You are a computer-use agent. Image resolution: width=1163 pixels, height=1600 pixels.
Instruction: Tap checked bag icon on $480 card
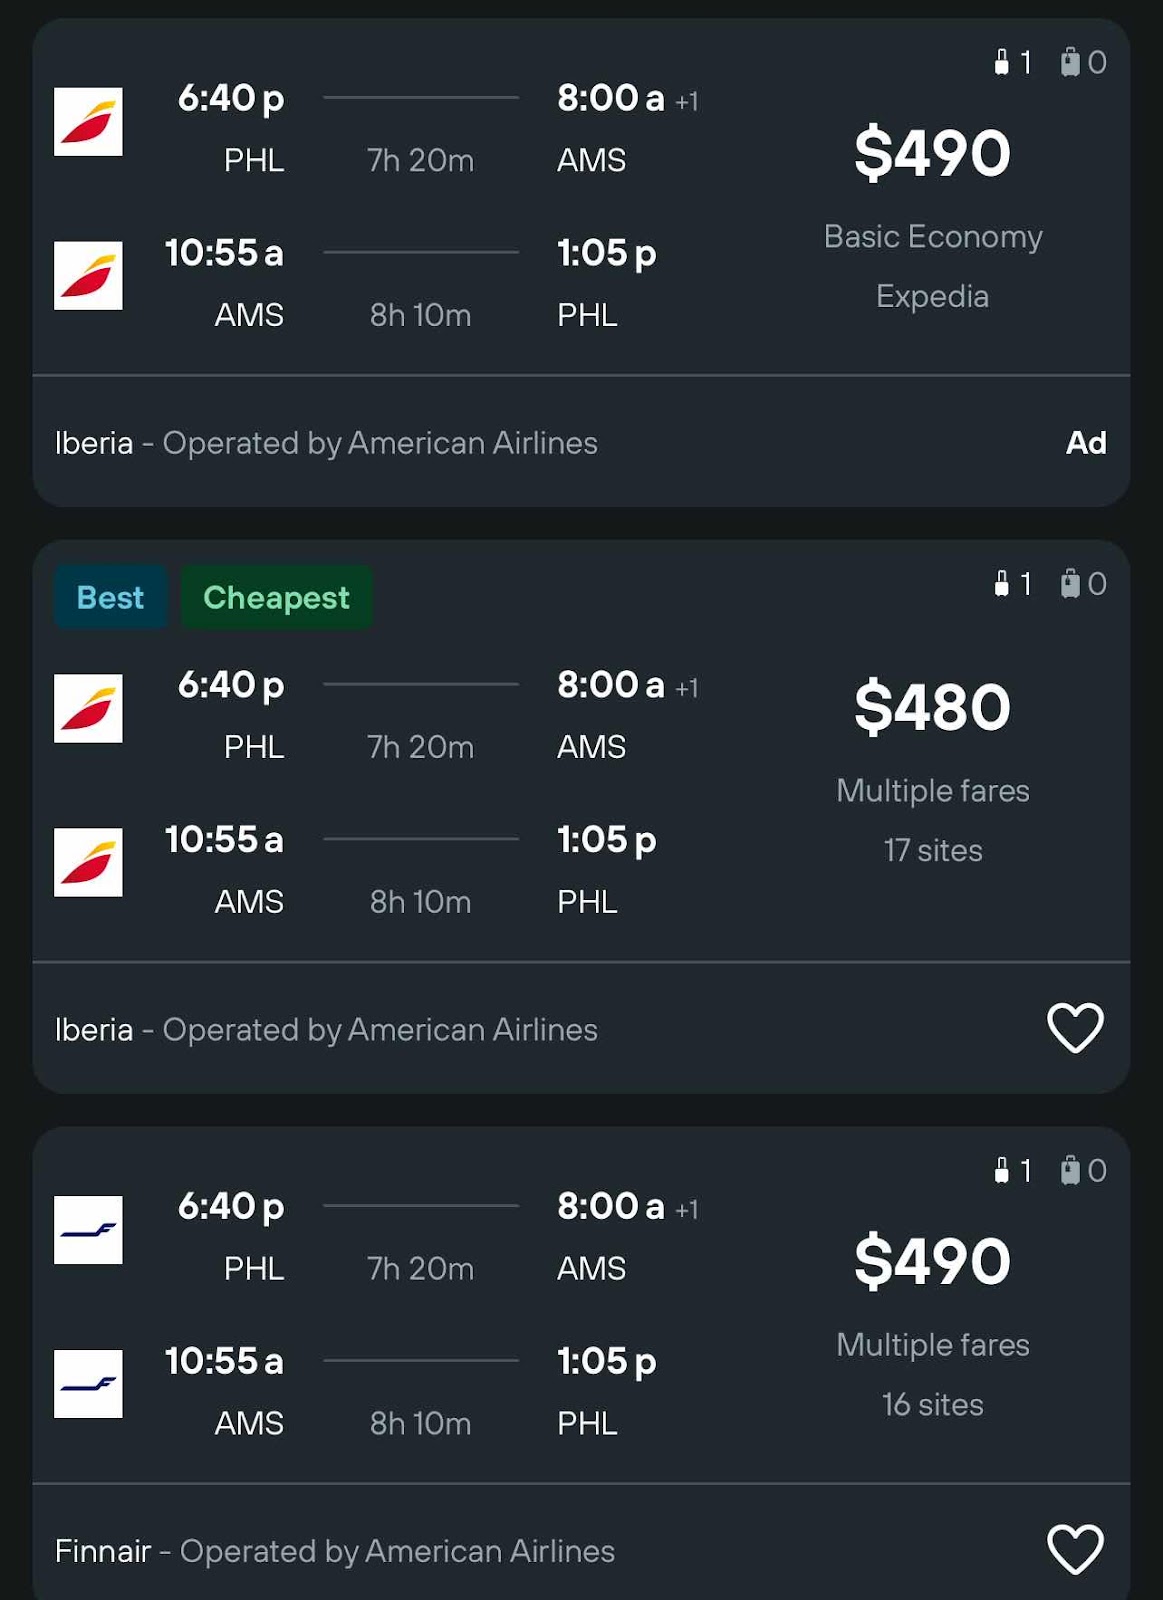click(x=1070, y=583)
